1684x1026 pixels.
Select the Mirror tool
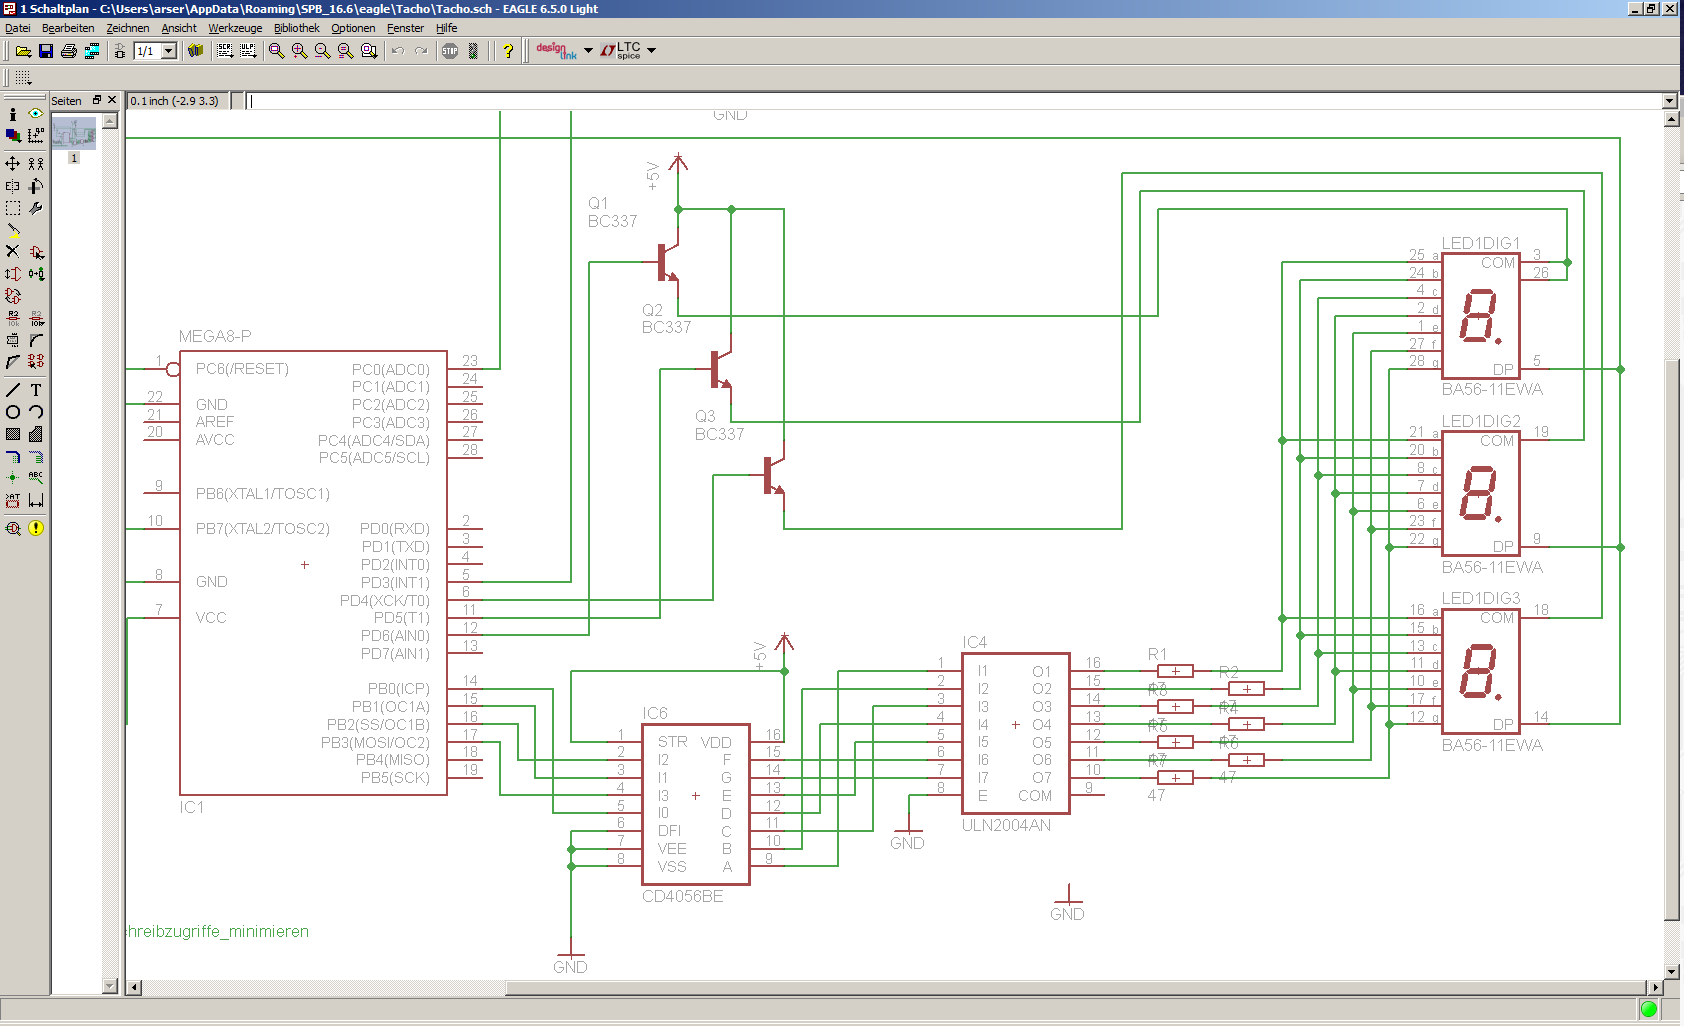13,186
